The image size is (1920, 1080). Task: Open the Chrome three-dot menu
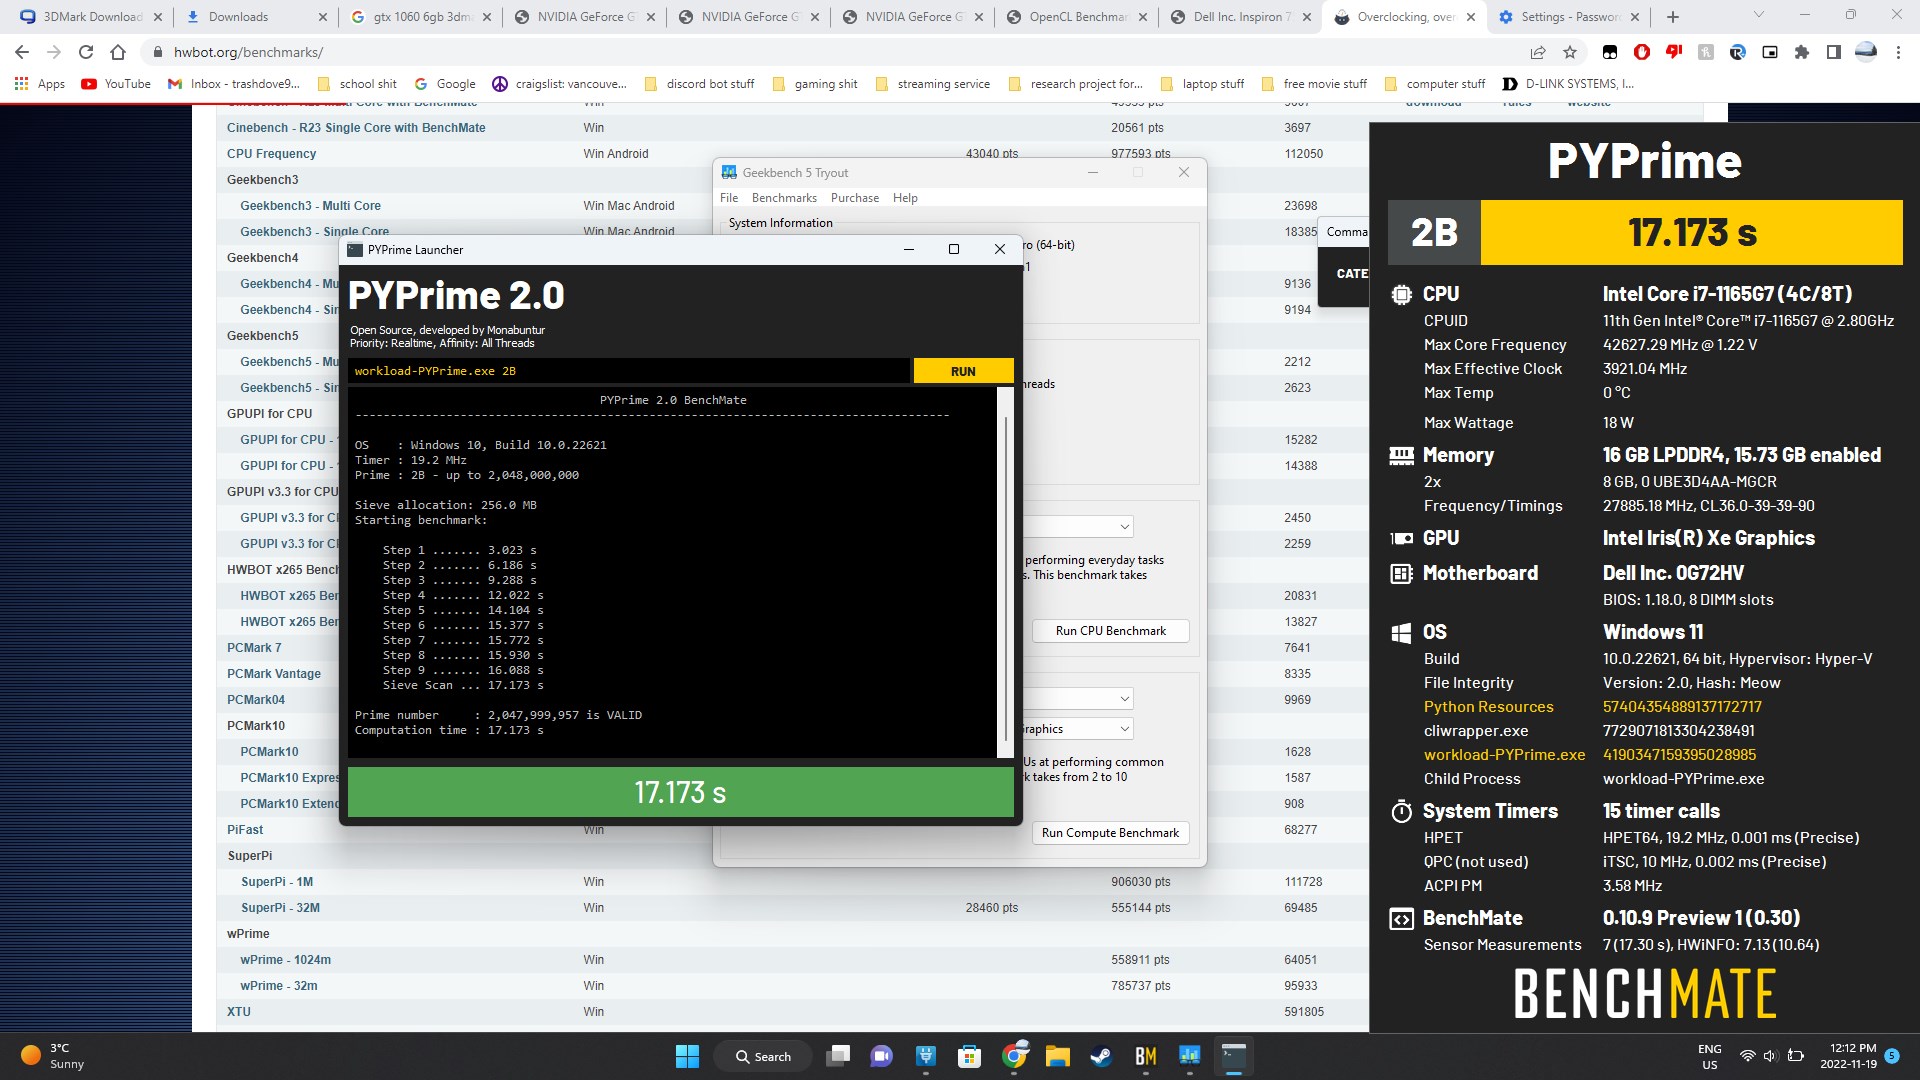(x=1898, y=52)
